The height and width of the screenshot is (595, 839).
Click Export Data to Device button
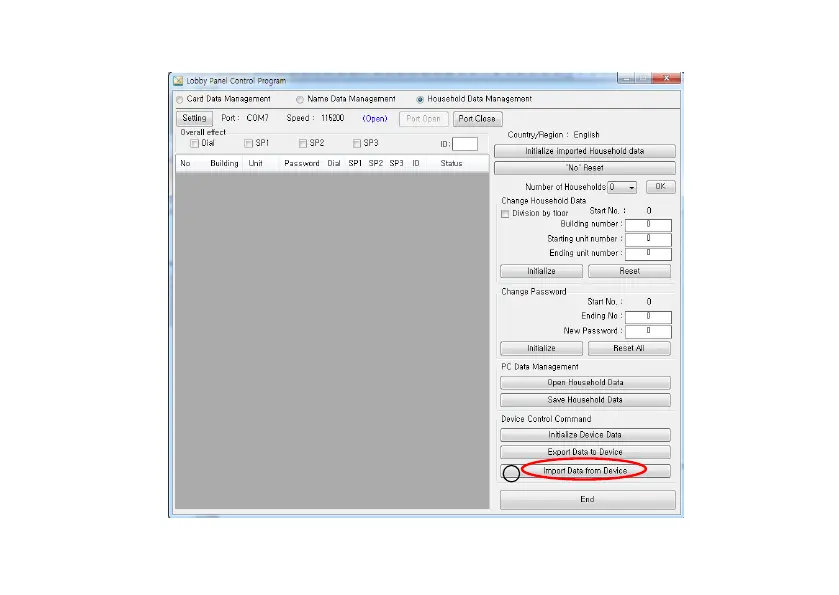point(585,452)
